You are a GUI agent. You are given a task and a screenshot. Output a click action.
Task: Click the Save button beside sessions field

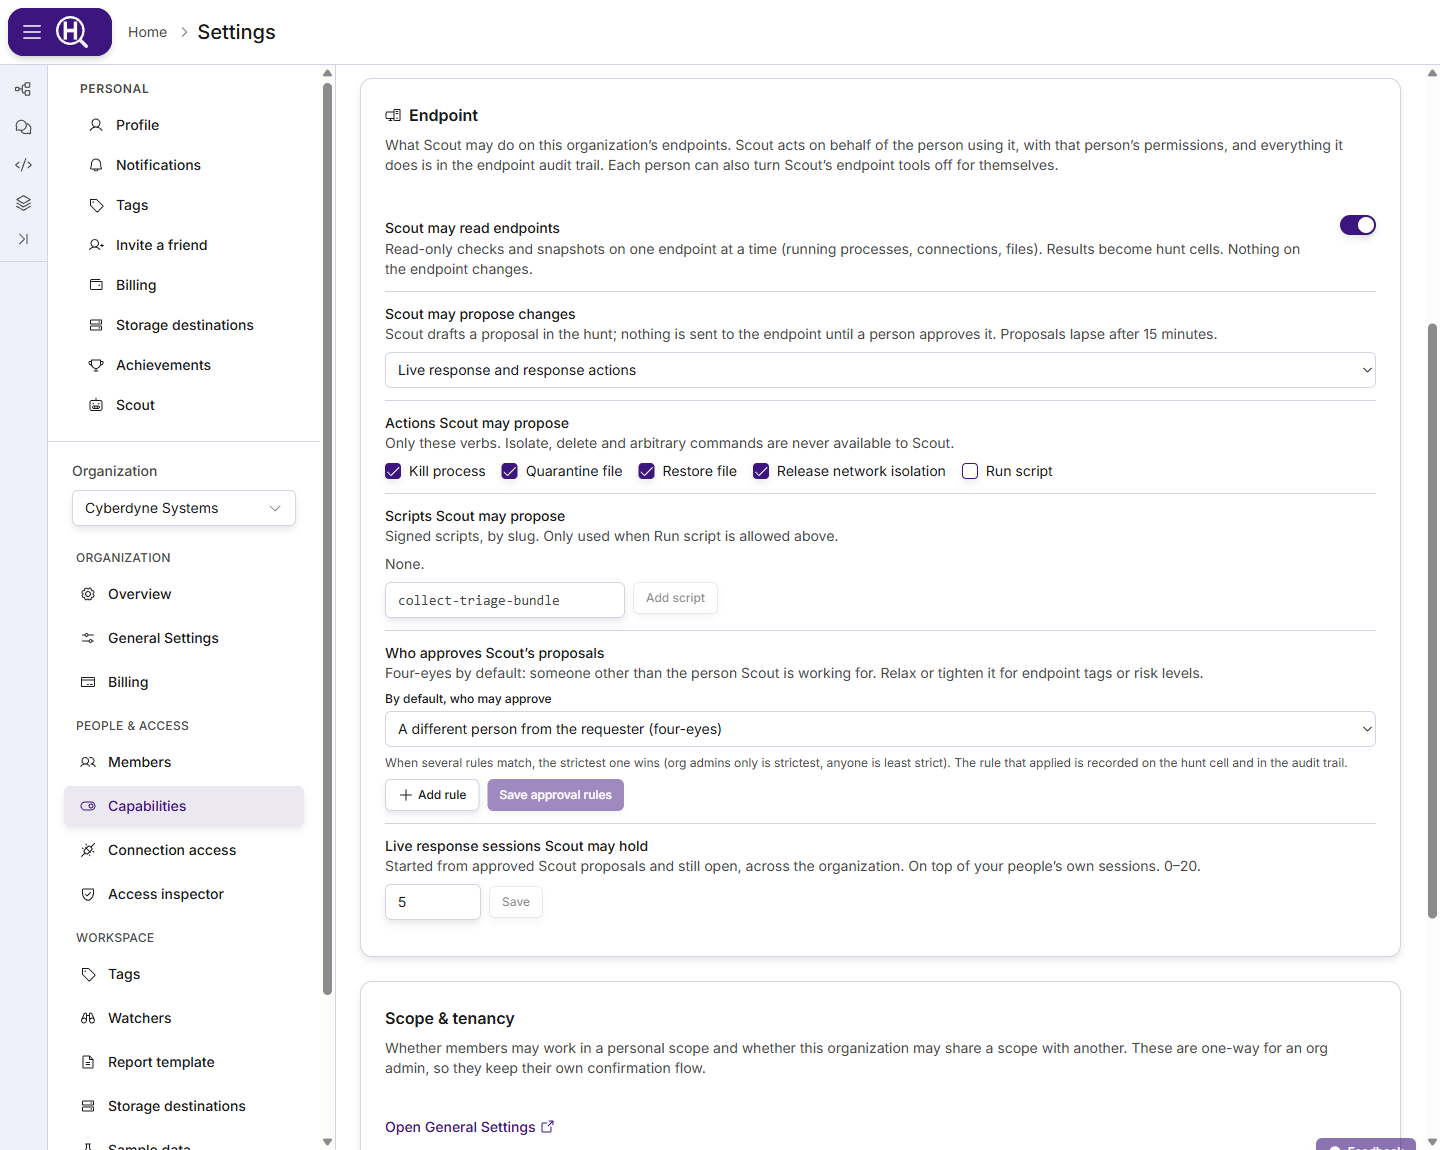coord(516,902)
